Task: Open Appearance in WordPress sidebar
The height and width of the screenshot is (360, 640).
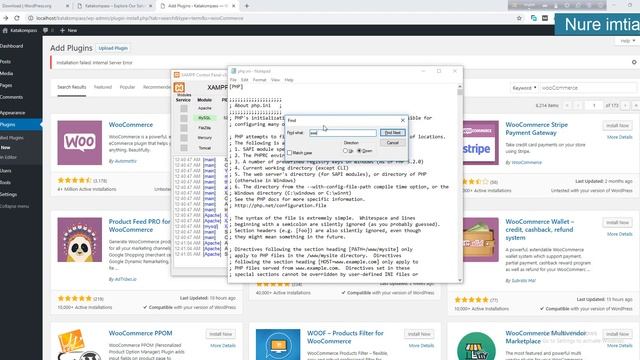Action: click(13, 113)
